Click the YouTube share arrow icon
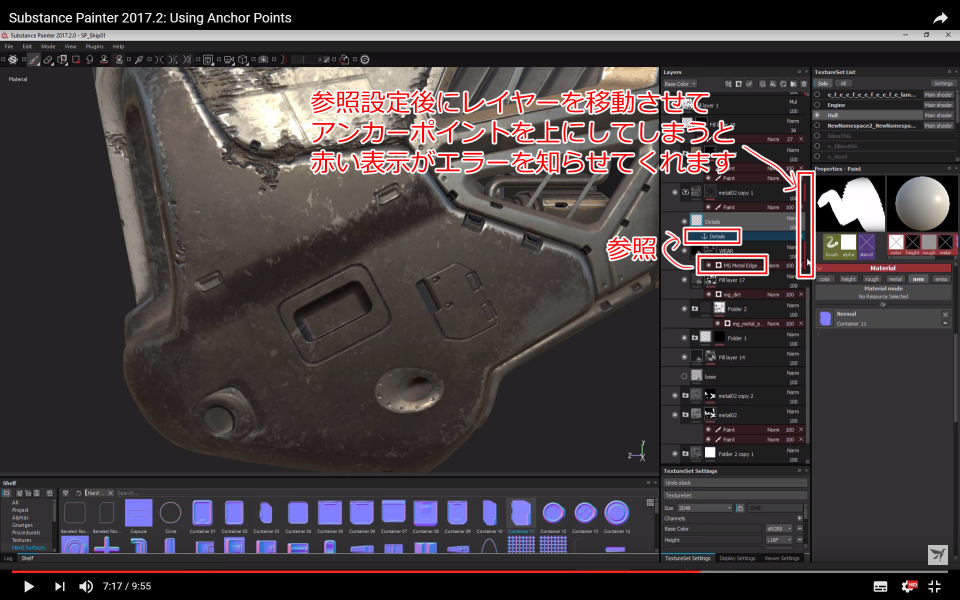The height and width of the screenshot is (600, 960). (940, 18)
